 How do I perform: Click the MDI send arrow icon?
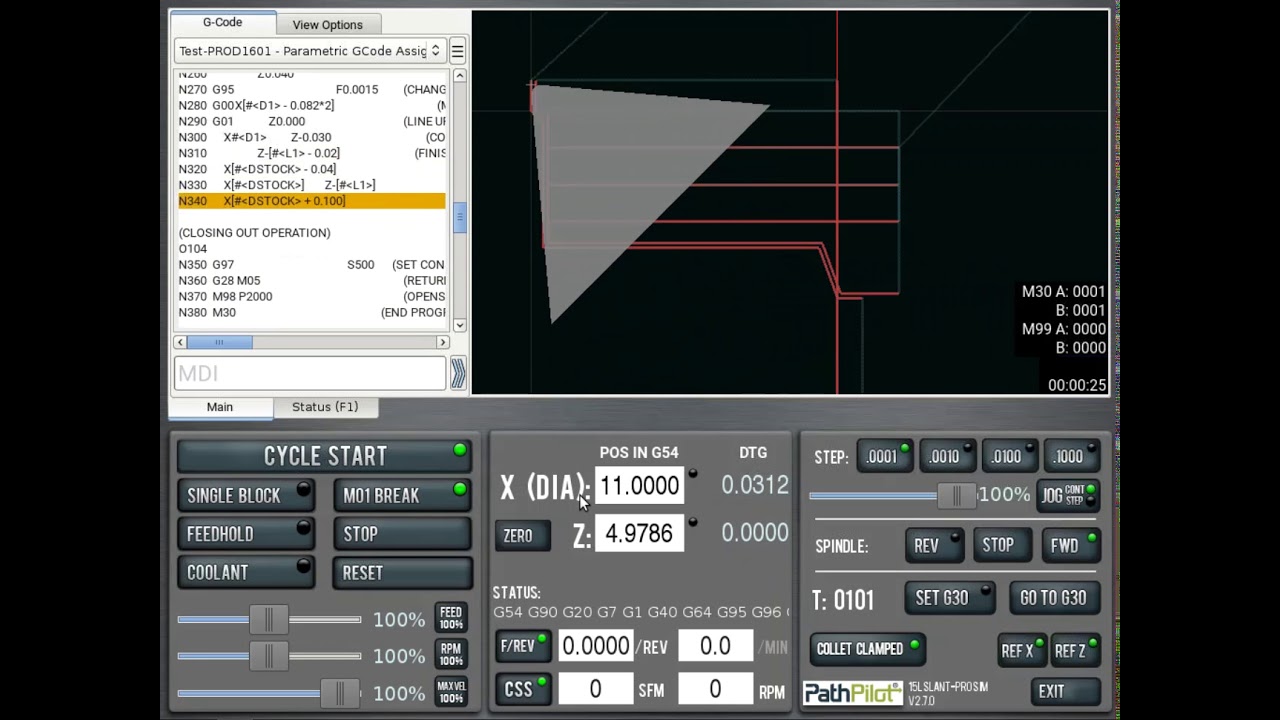[457, 373]
